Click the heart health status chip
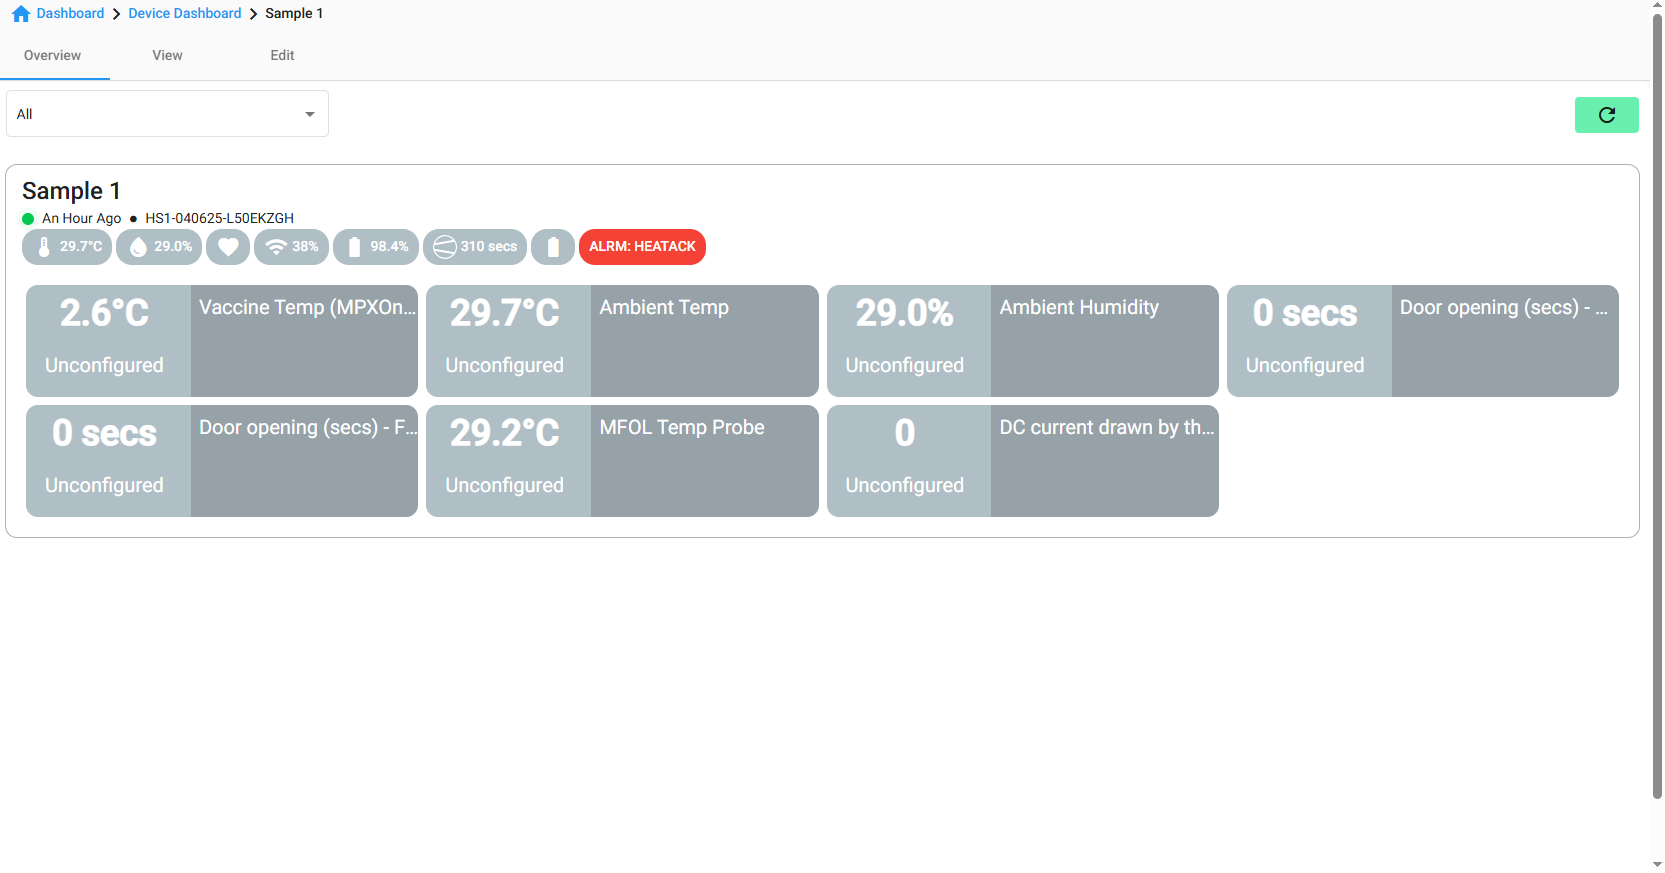 tap(228, 247)
